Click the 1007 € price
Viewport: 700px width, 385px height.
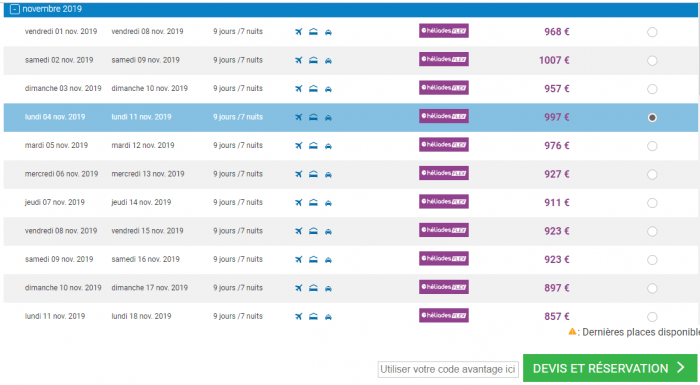tap(554, 60)
